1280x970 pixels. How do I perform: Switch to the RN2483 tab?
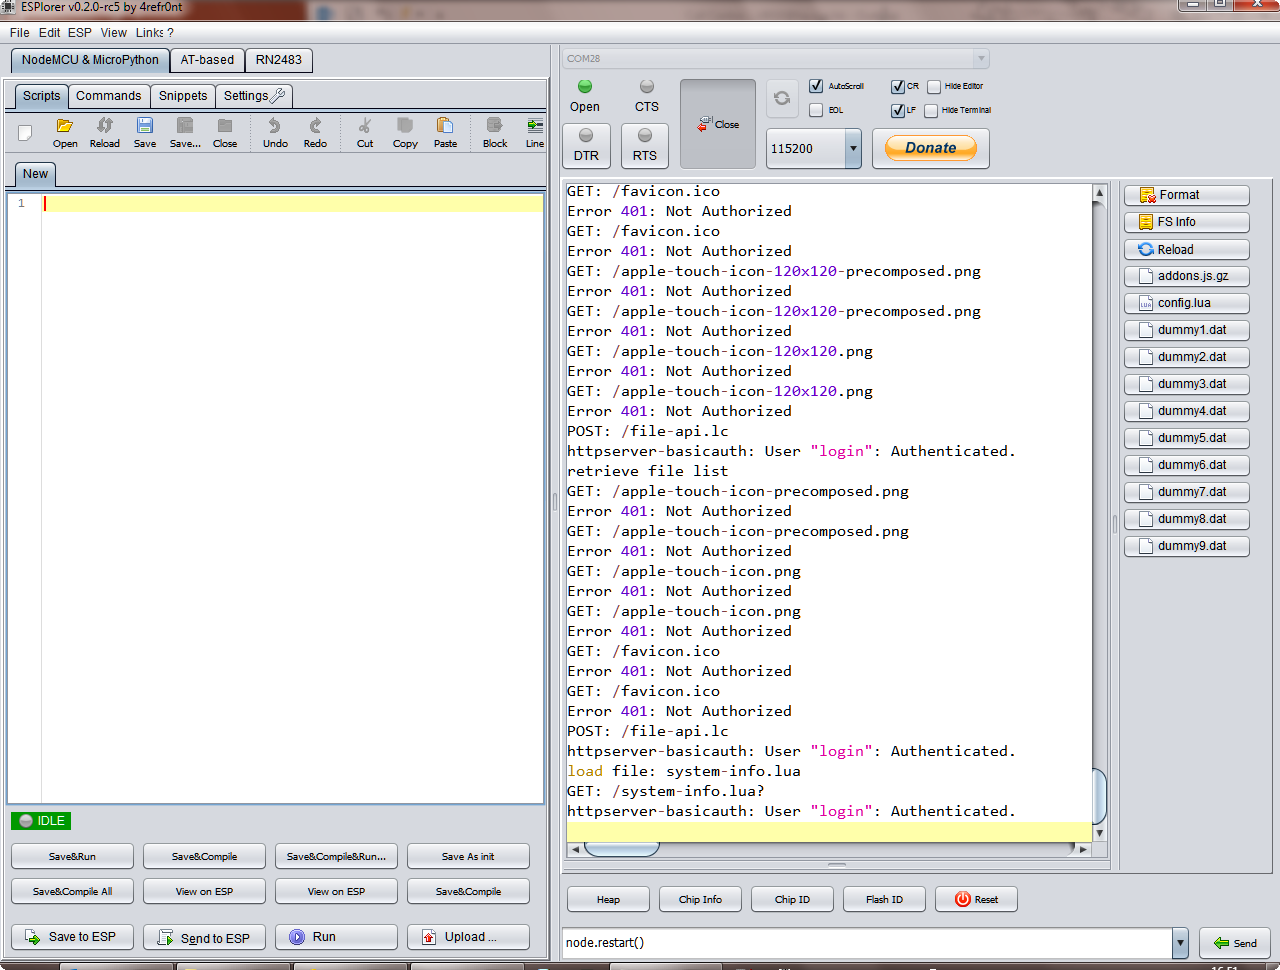pyautogui.click(x=279, y=60)
